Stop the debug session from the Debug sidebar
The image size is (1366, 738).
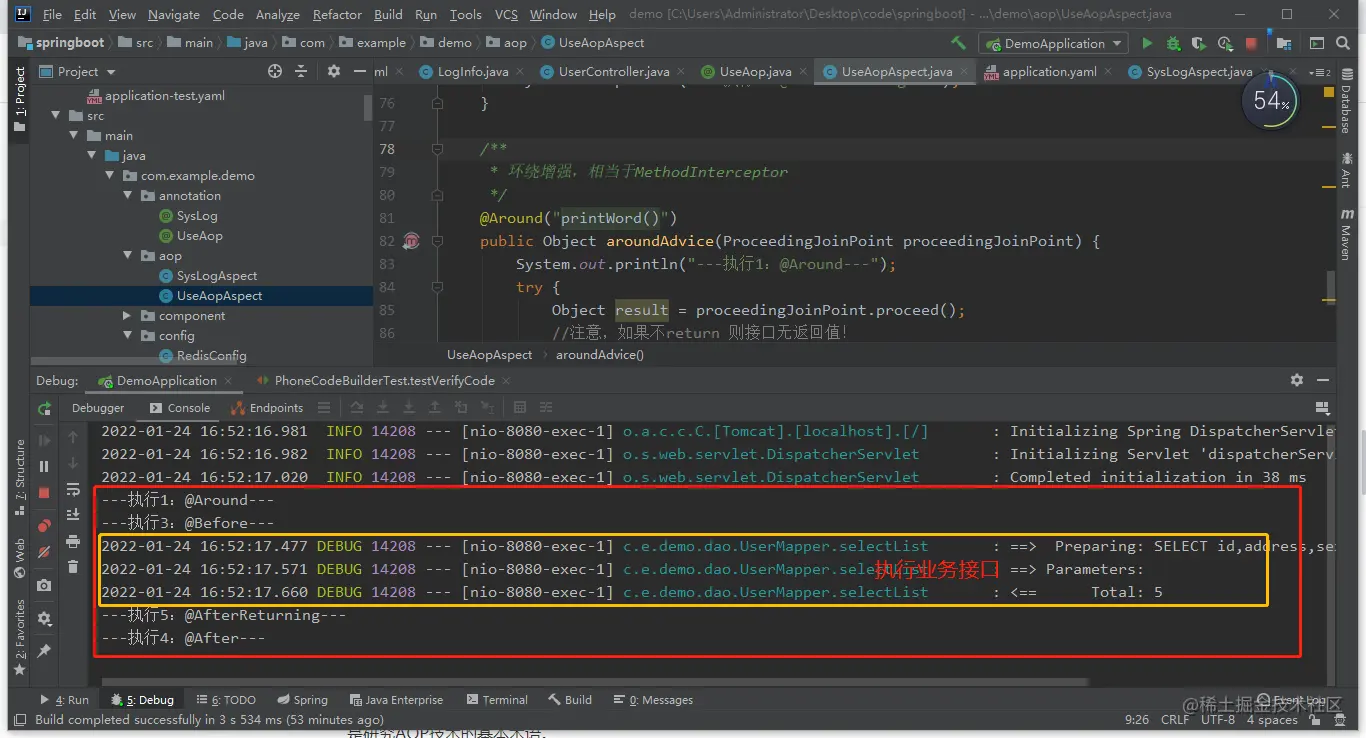click(x=44, y=492)
